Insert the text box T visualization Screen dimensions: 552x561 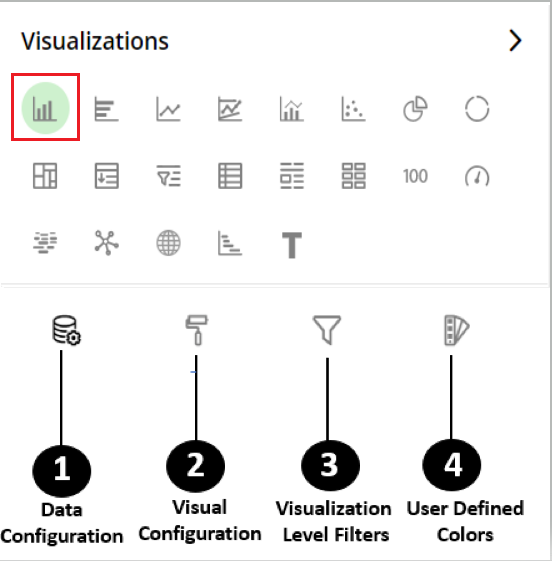click(292, 245)
